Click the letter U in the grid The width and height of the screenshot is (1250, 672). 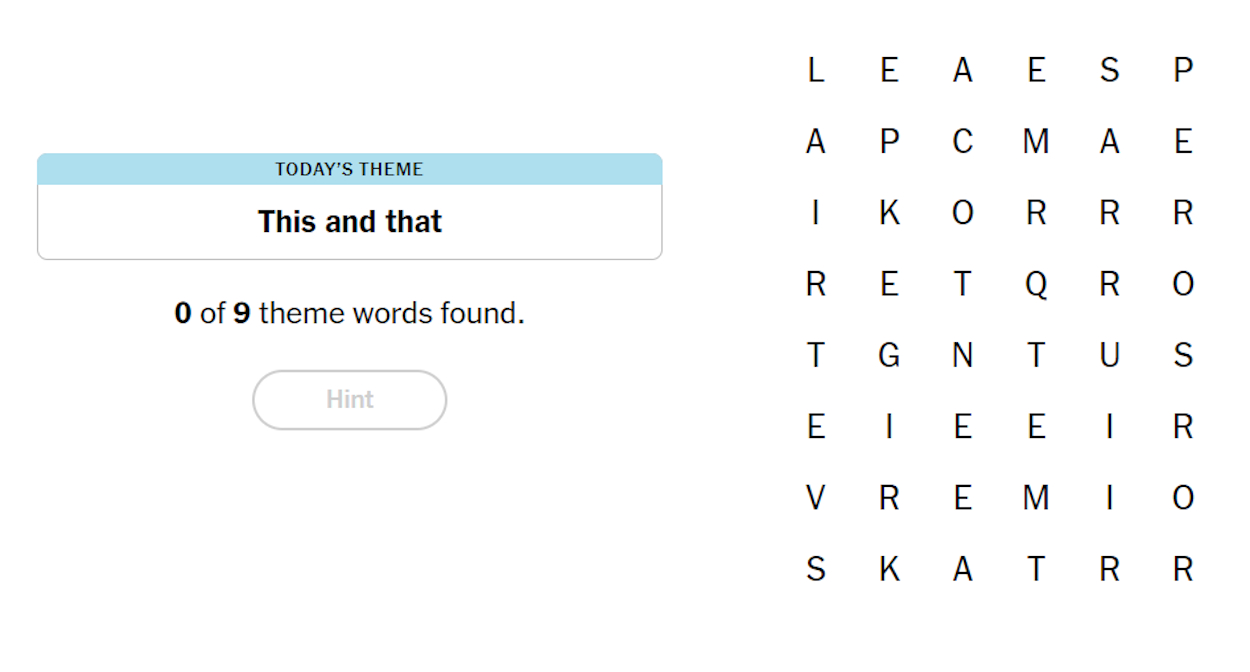[1110, 355]
